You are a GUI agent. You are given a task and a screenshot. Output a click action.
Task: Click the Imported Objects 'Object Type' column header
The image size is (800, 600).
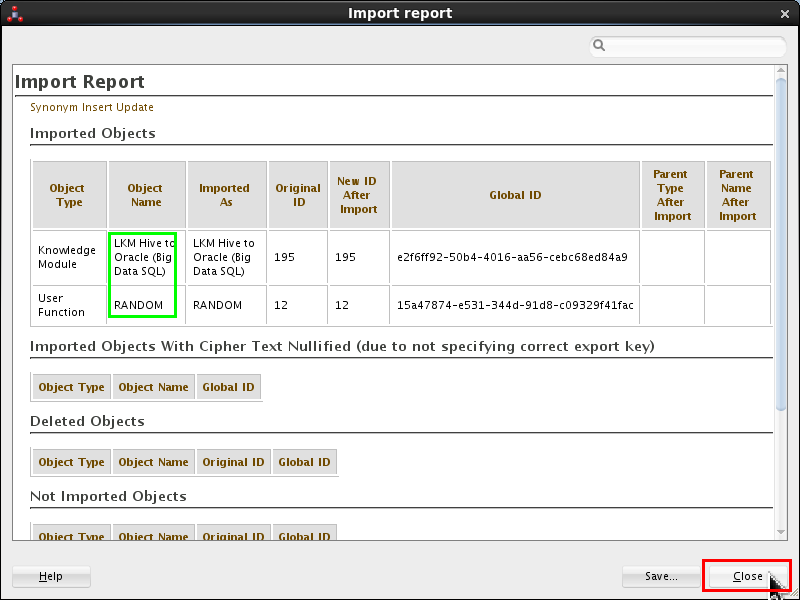coord(69,195)
